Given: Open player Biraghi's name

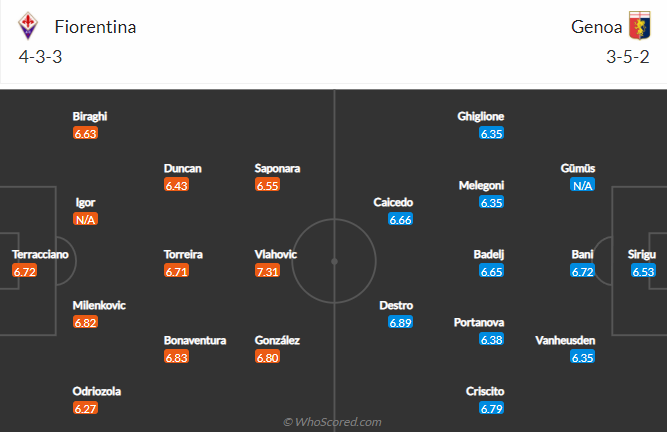Looking at the screenshot, I should pos(90,116).
